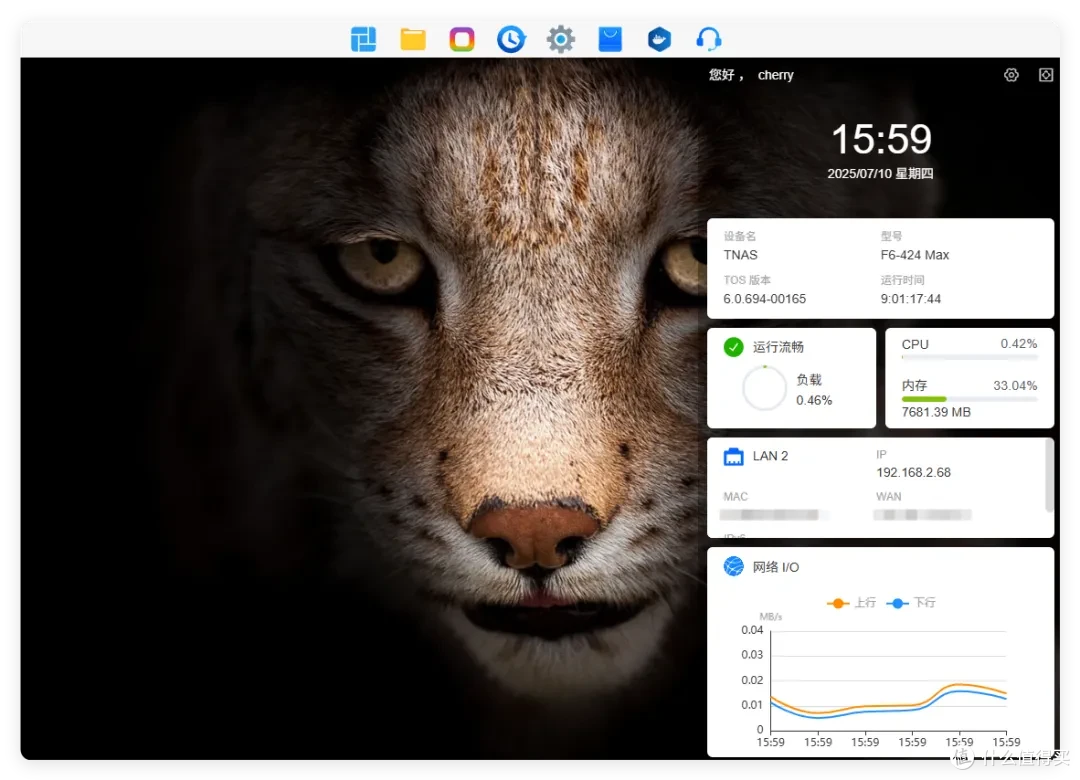The image size is (1080, 780).
Task: Click load value 0.46%
Action: click(x=814, y=400)
